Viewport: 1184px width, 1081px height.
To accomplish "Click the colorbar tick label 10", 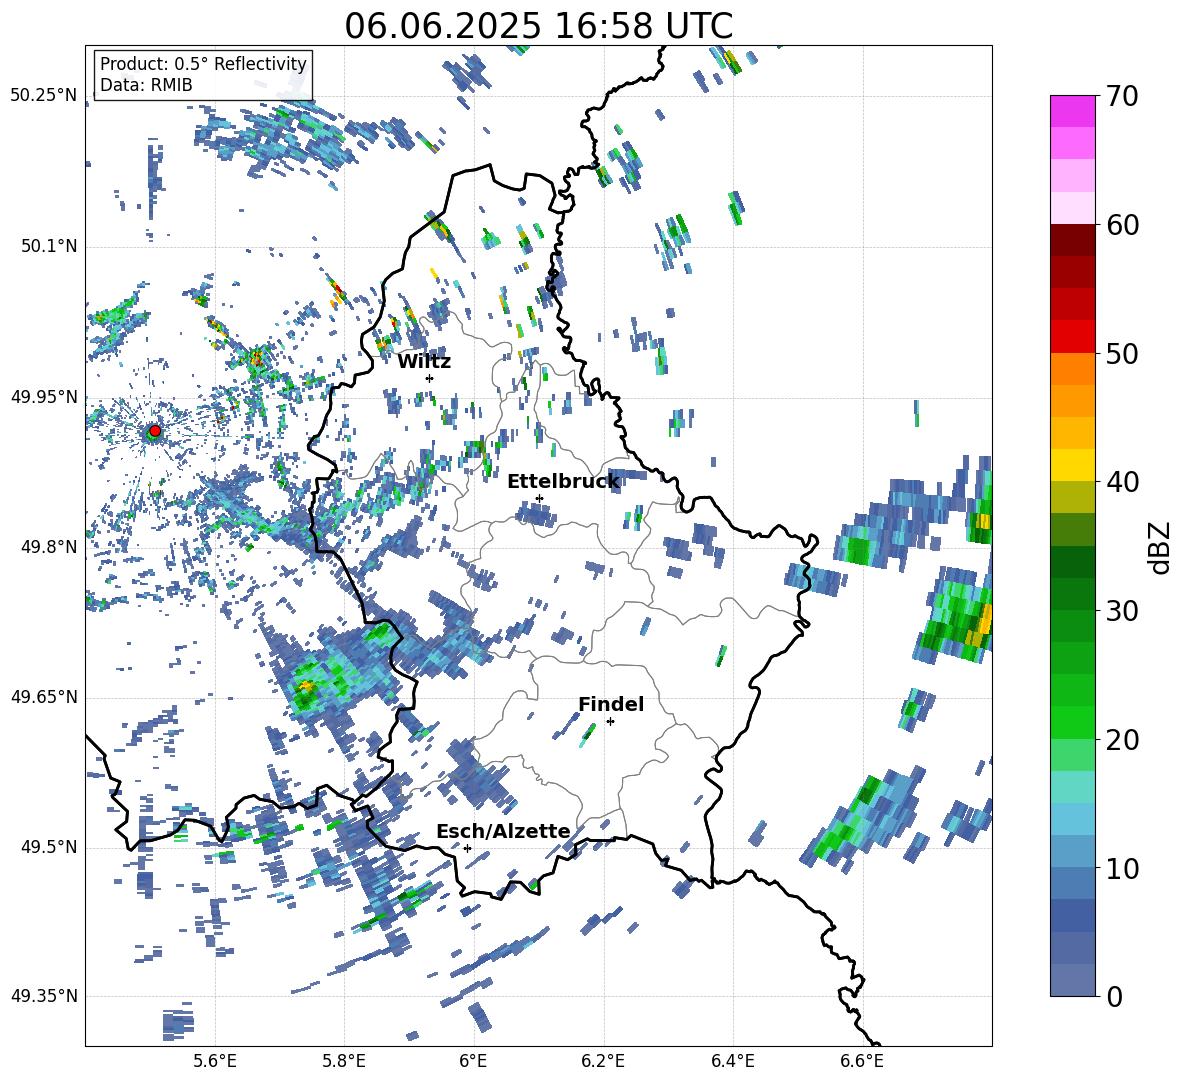I will coord(1121,868).
